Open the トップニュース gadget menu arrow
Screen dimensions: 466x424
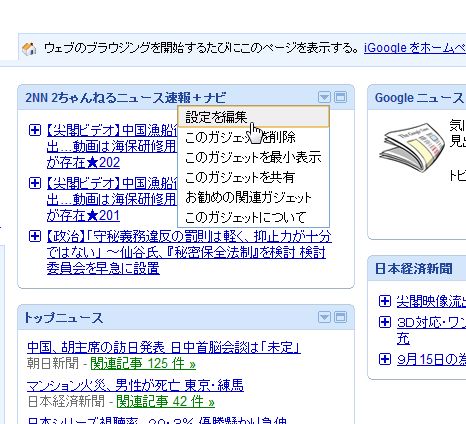[324, 317]
